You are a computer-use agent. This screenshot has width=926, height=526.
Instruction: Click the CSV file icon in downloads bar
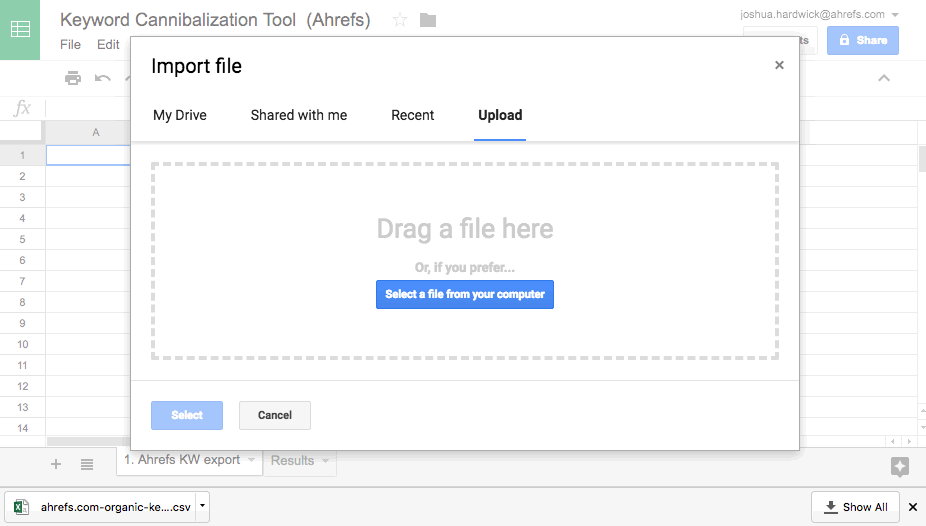tap(22, 507)
